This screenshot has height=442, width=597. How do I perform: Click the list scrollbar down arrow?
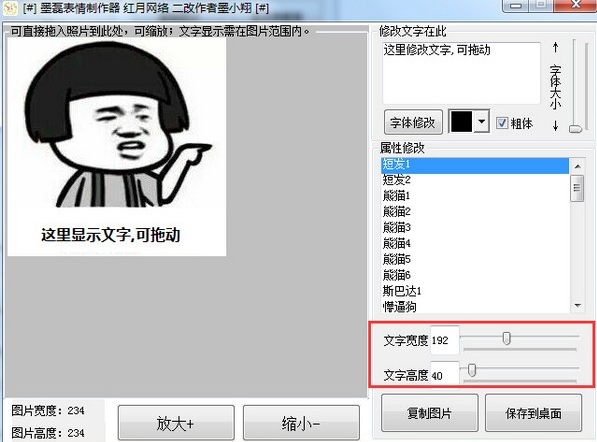pyautogui.click(x=577, y=305)
